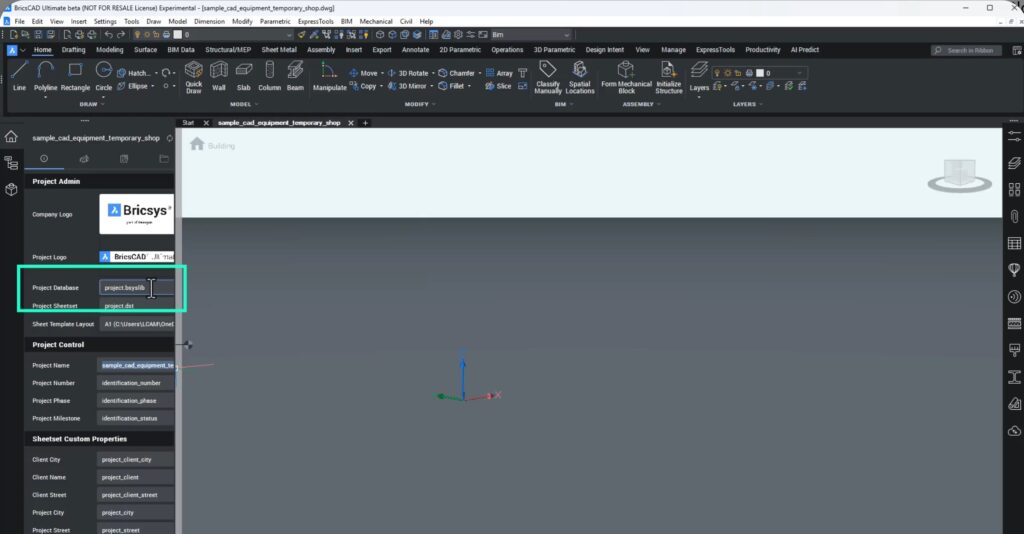
Task: Select the Wall tool
Action: tap(219, 76)
